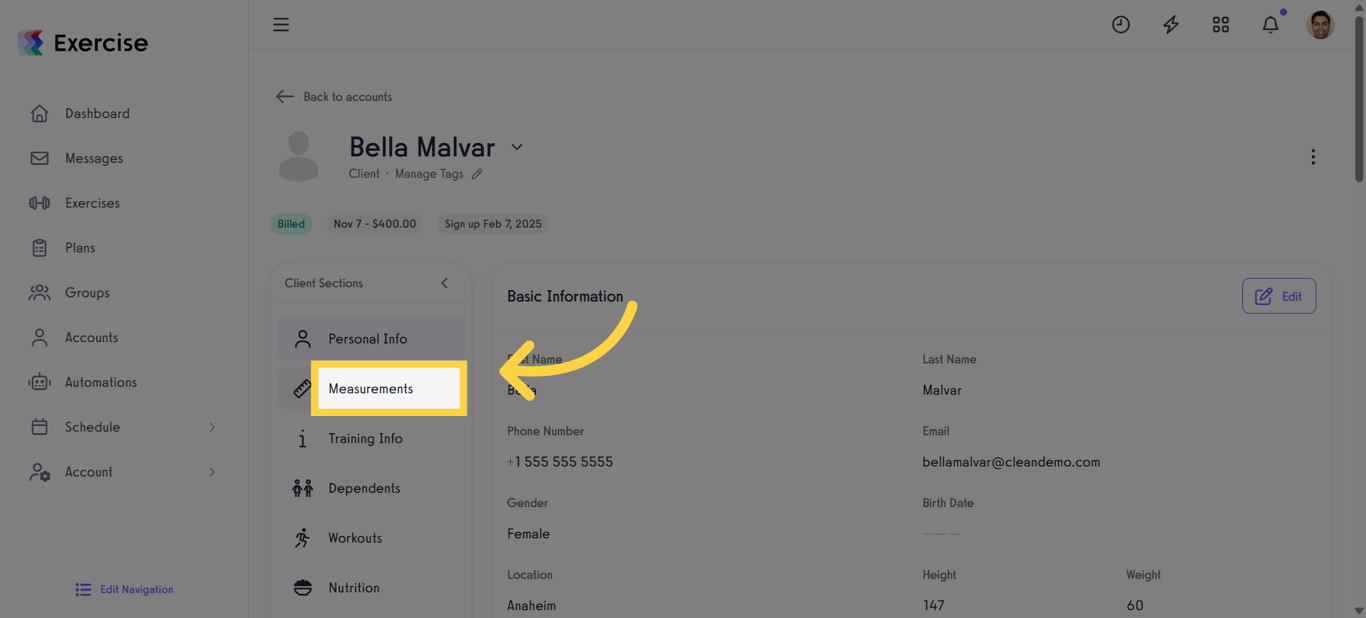Open the apps grid icon

pyautogui.click(x=1221, y=25)
